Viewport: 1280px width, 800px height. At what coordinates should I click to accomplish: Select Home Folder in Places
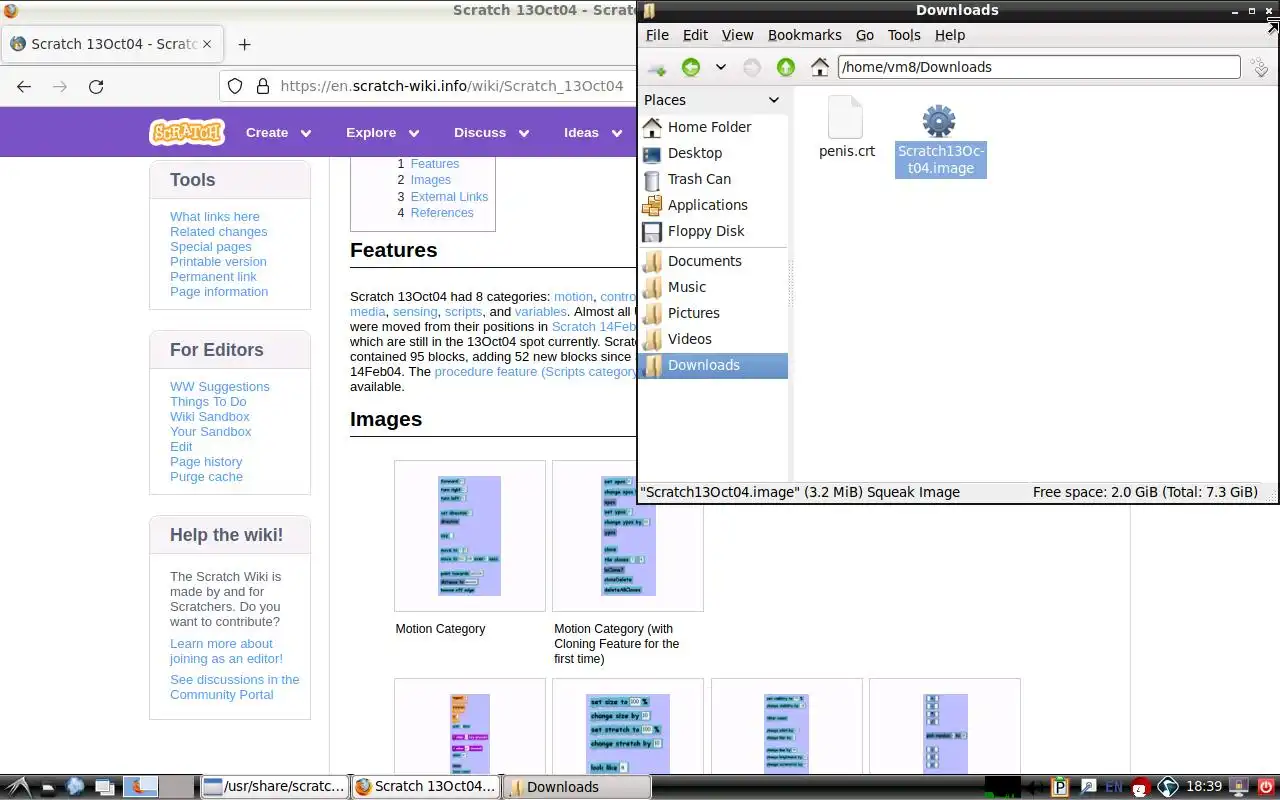point(713,127)
